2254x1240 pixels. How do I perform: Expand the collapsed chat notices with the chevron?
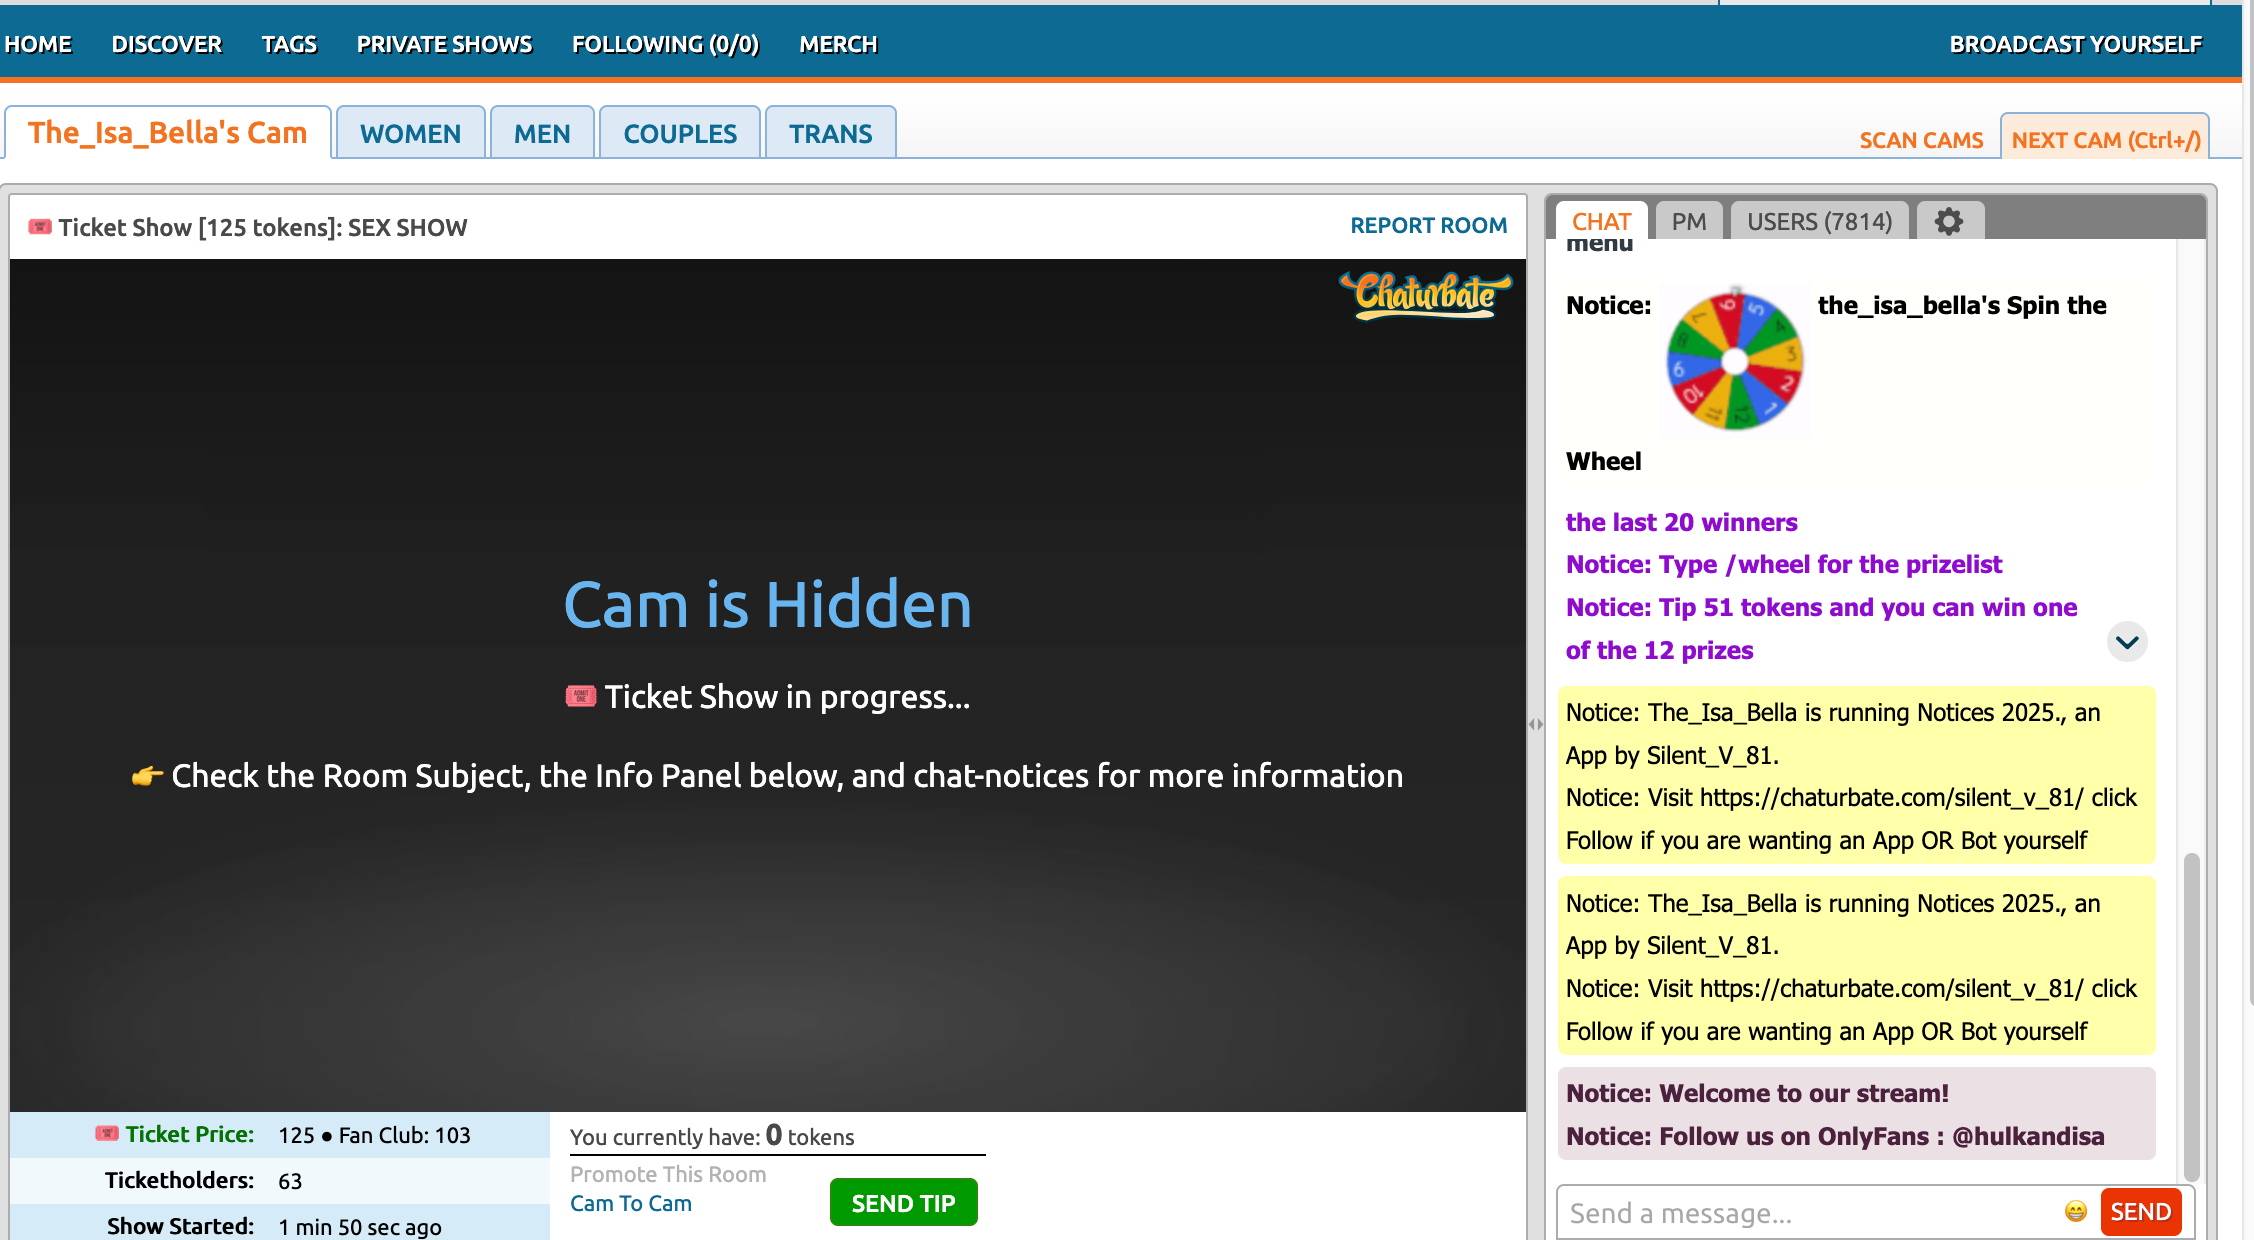[x=2126, y=642]
